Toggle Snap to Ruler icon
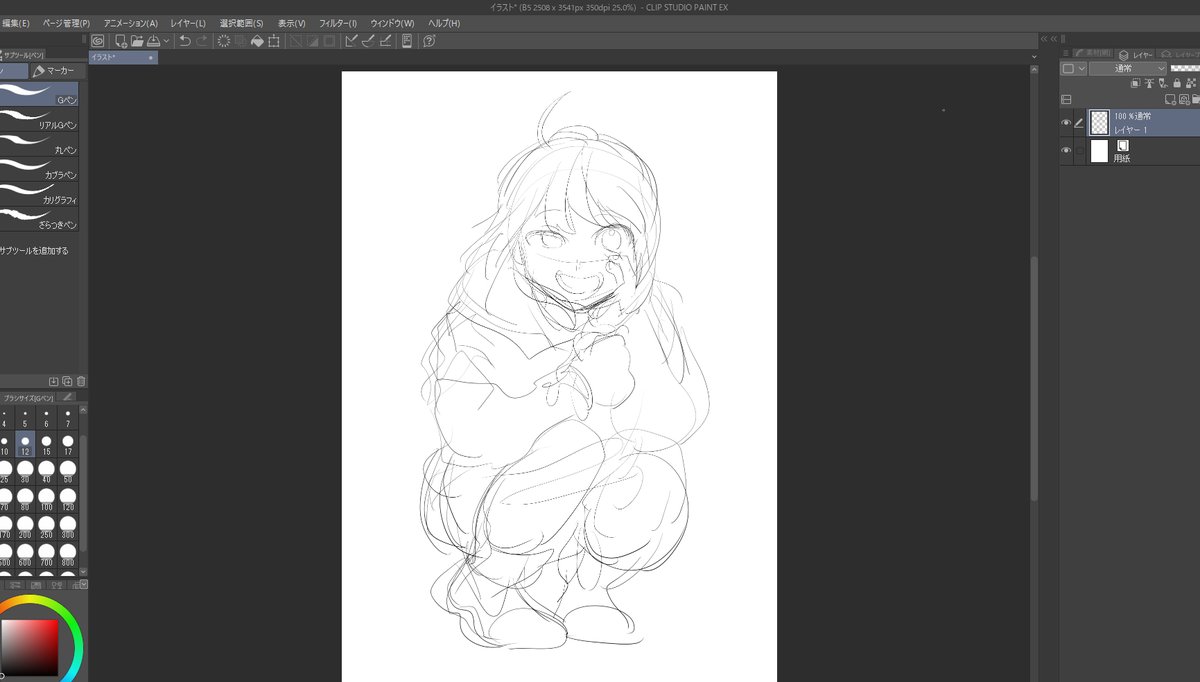The image size is (1200, 682). (x=352, y=41)
